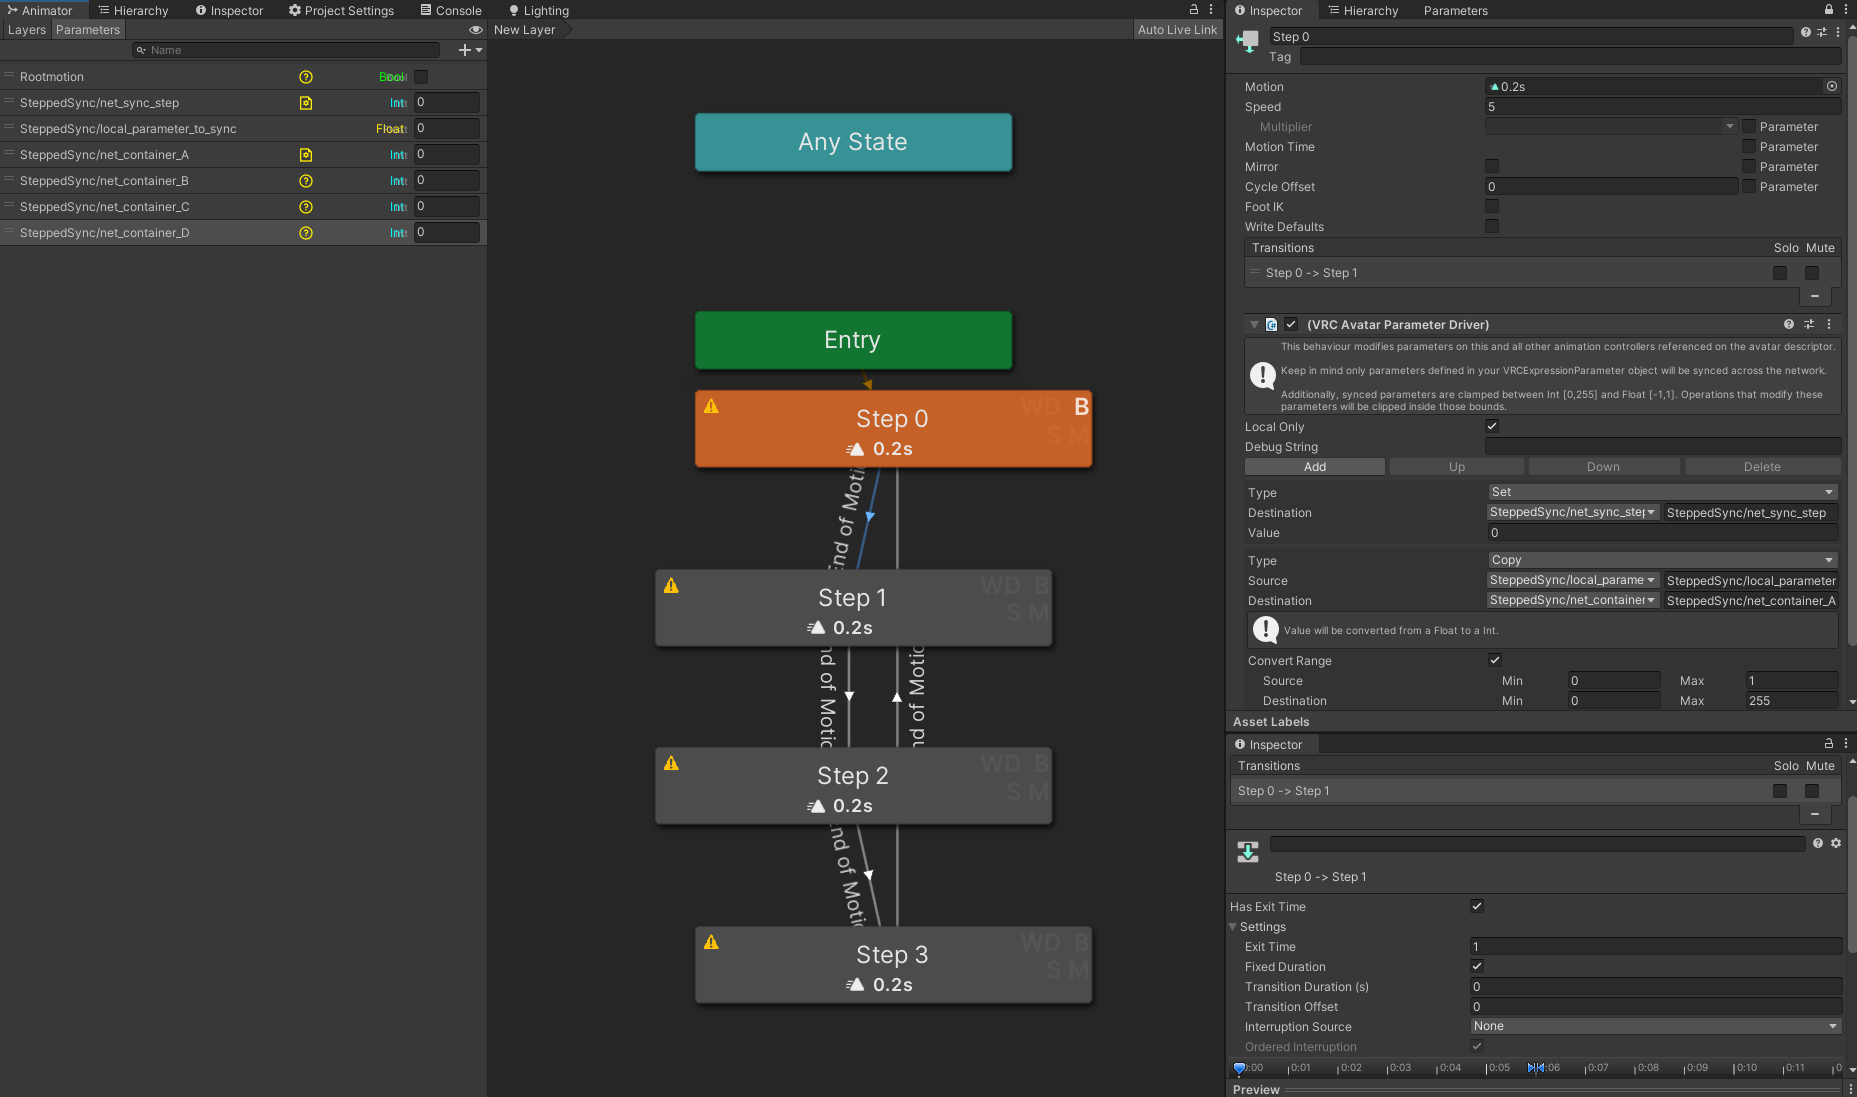Open the right-side Parameters tab
Screen dimensions: 1857x1097
(1455, 10)
